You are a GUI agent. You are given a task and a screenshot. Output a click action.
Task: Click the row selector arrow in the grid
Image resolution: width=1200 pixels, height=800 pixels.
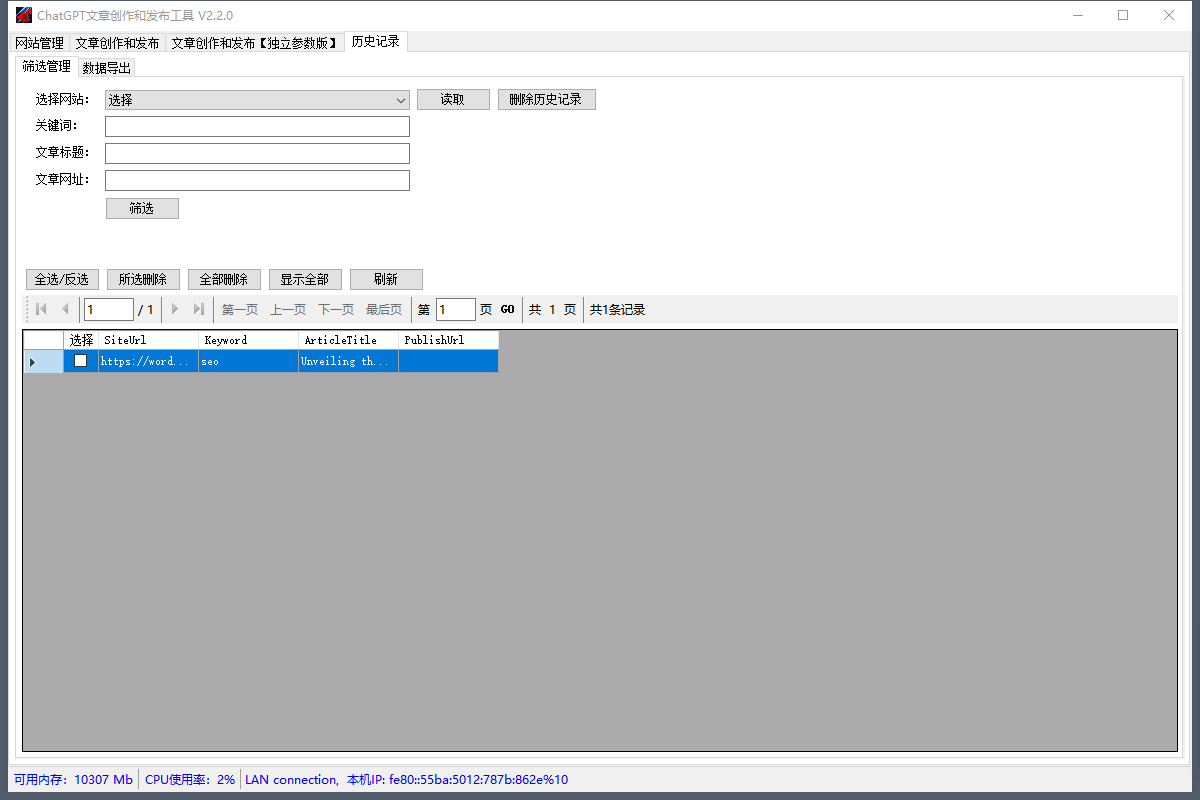tap(33, 362)
